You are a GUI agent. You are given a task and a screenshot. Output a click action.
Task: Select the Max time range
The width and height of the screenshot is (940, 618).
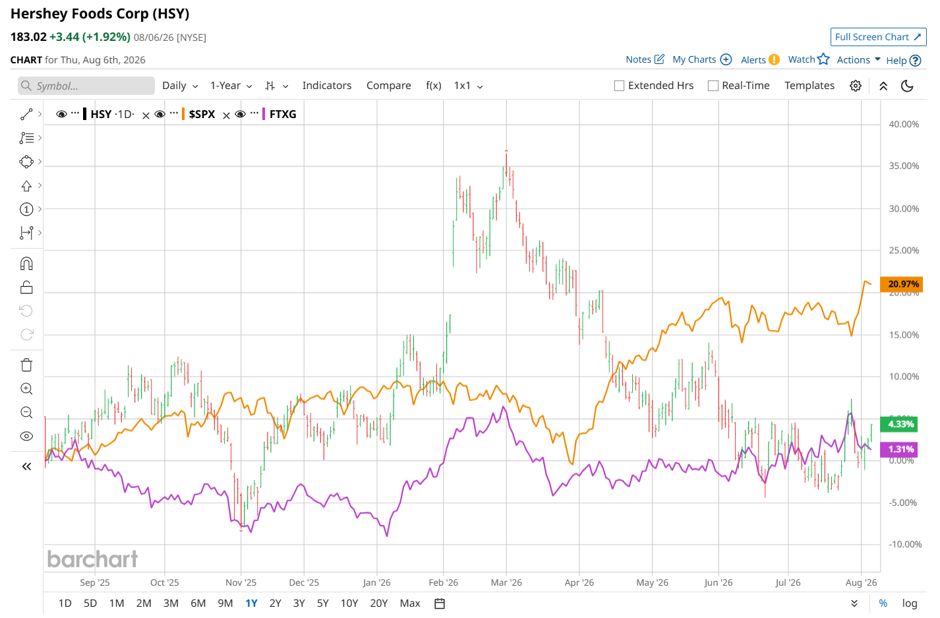(410, 604)
